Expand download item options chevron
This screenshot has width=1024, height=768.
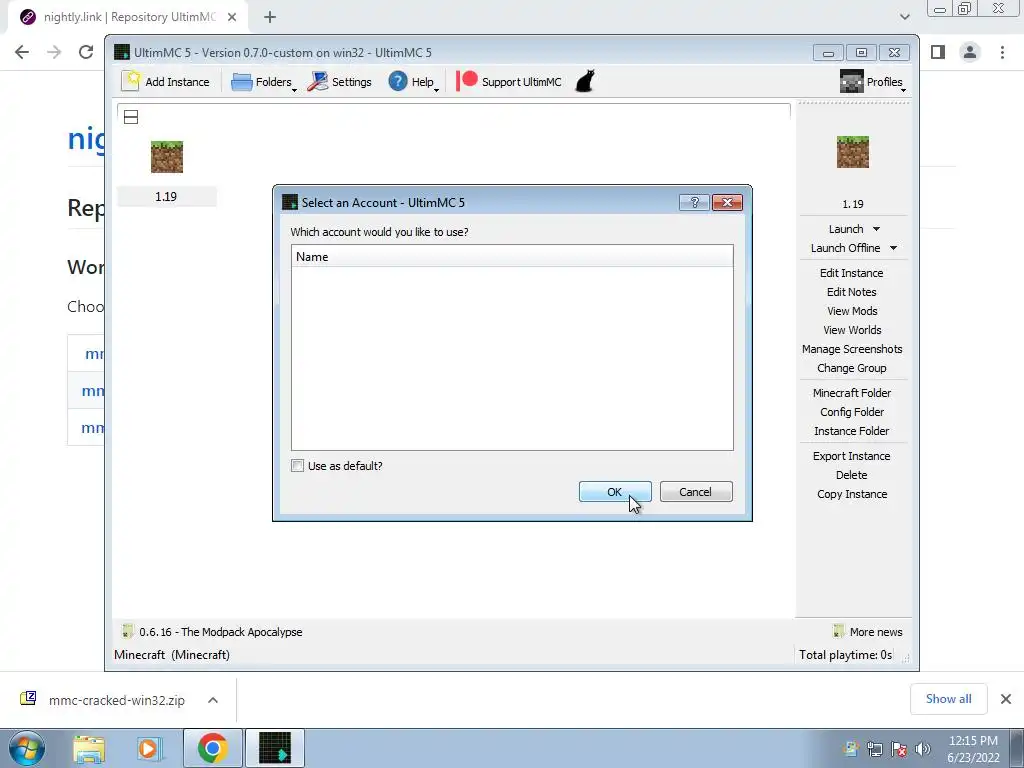(x=213, y=699)
